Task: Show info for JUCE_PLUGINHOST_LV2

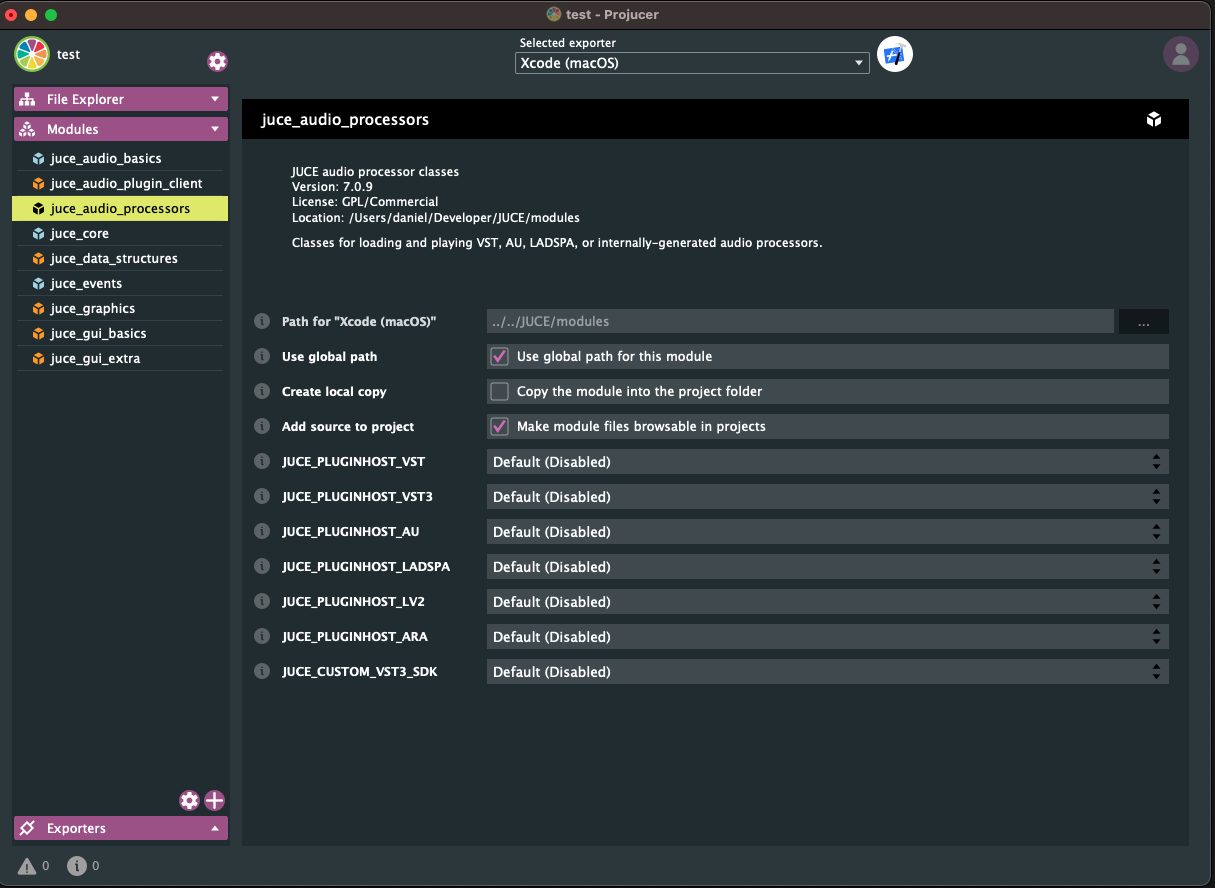Action: [262, 601]
